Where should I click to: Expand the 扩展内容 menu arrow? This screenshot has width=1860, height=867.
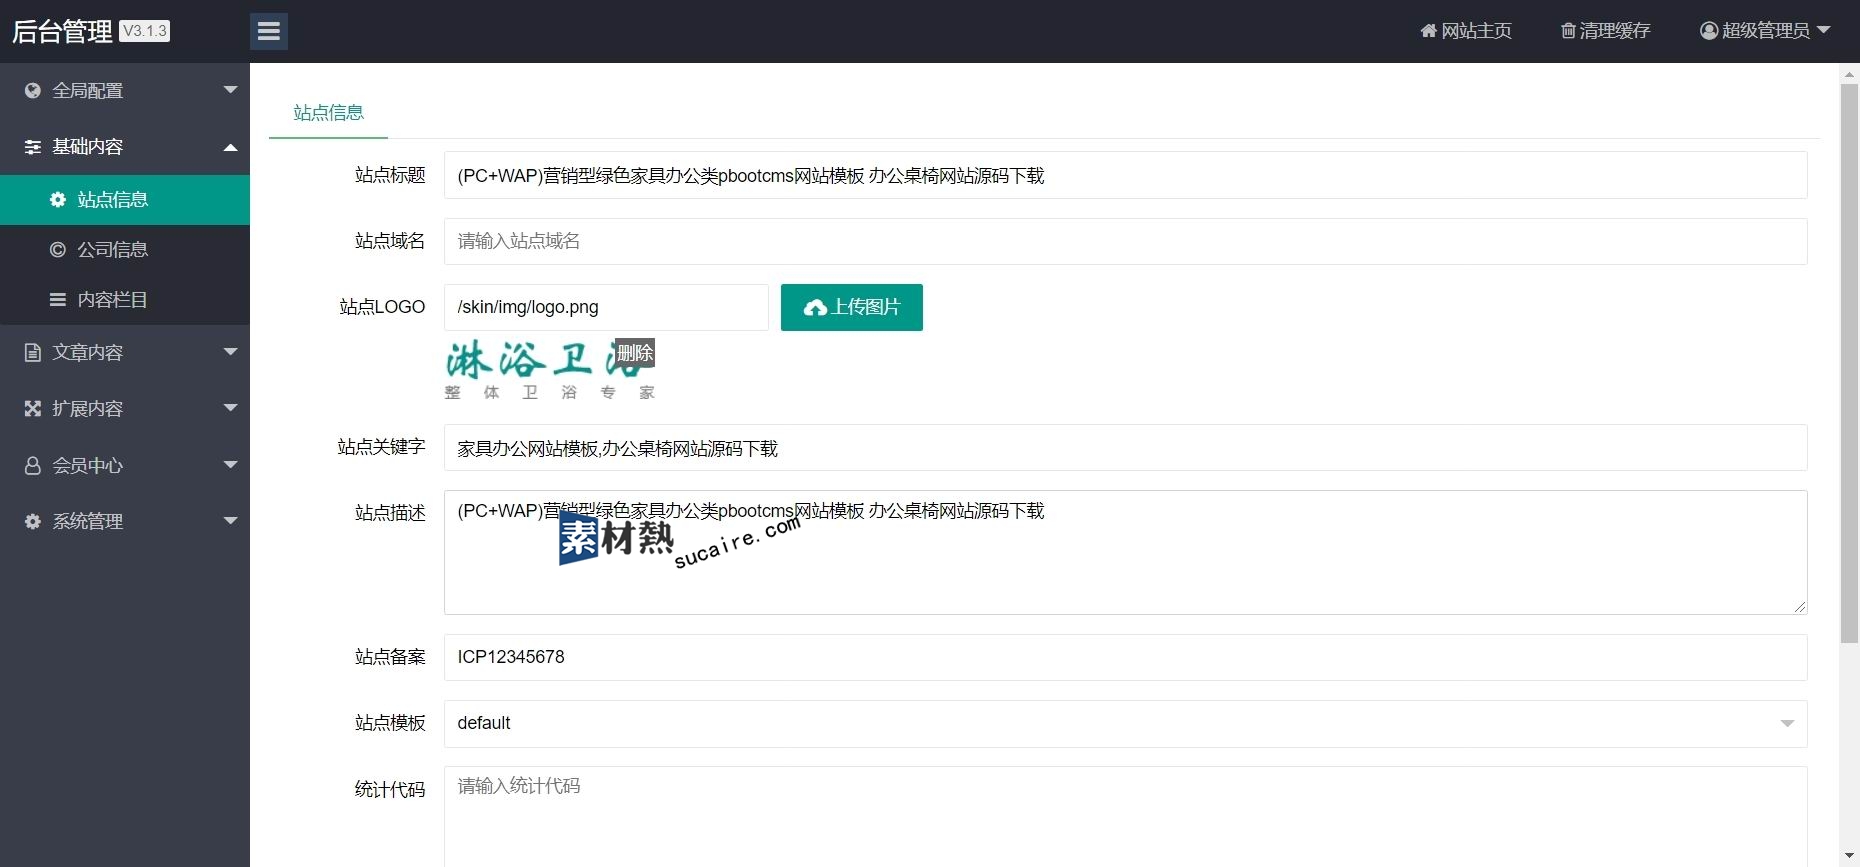click(231, 408)
